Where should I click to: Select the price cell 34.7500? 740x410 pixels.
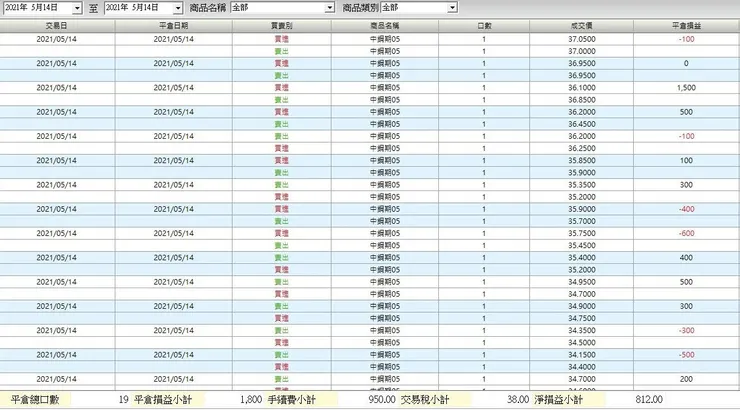point(581,318)
